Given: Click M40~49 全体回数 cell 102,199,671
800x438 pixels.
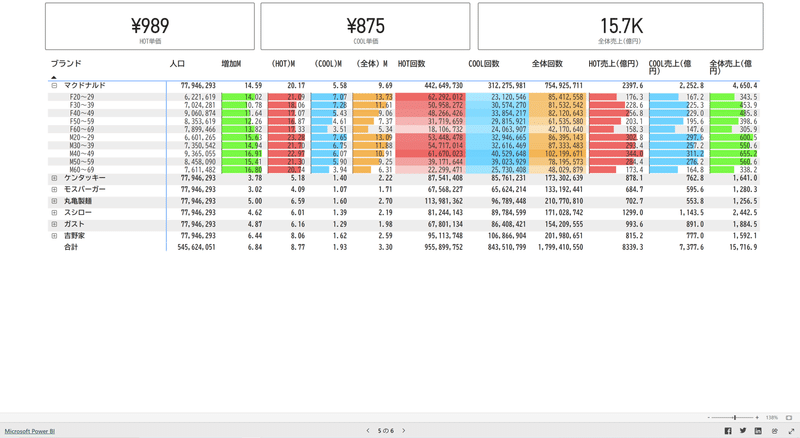Looking at the screenshot, I should [x=560, y=154].
